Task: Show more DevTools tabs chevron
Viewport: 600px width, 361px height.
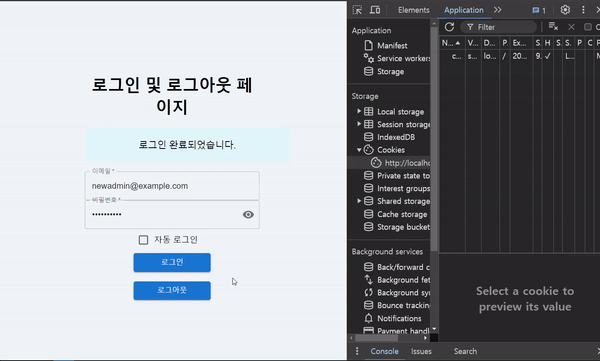Action: [497, 10]
